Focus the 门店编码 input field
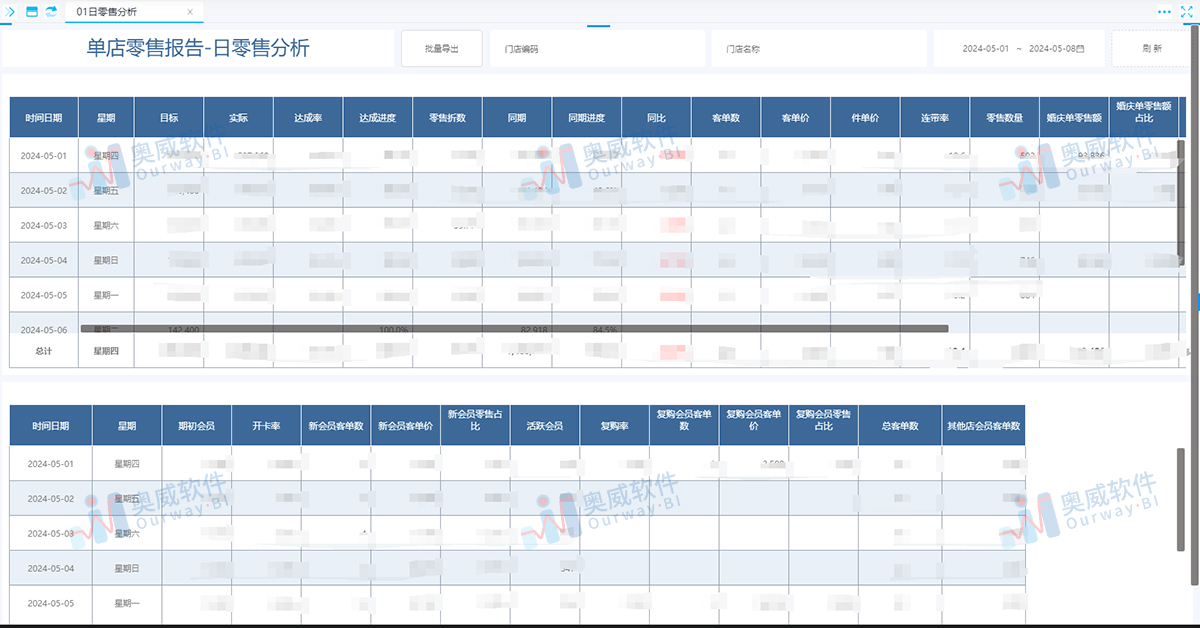Screen dimensions: 1200x628 click(597, 48)
